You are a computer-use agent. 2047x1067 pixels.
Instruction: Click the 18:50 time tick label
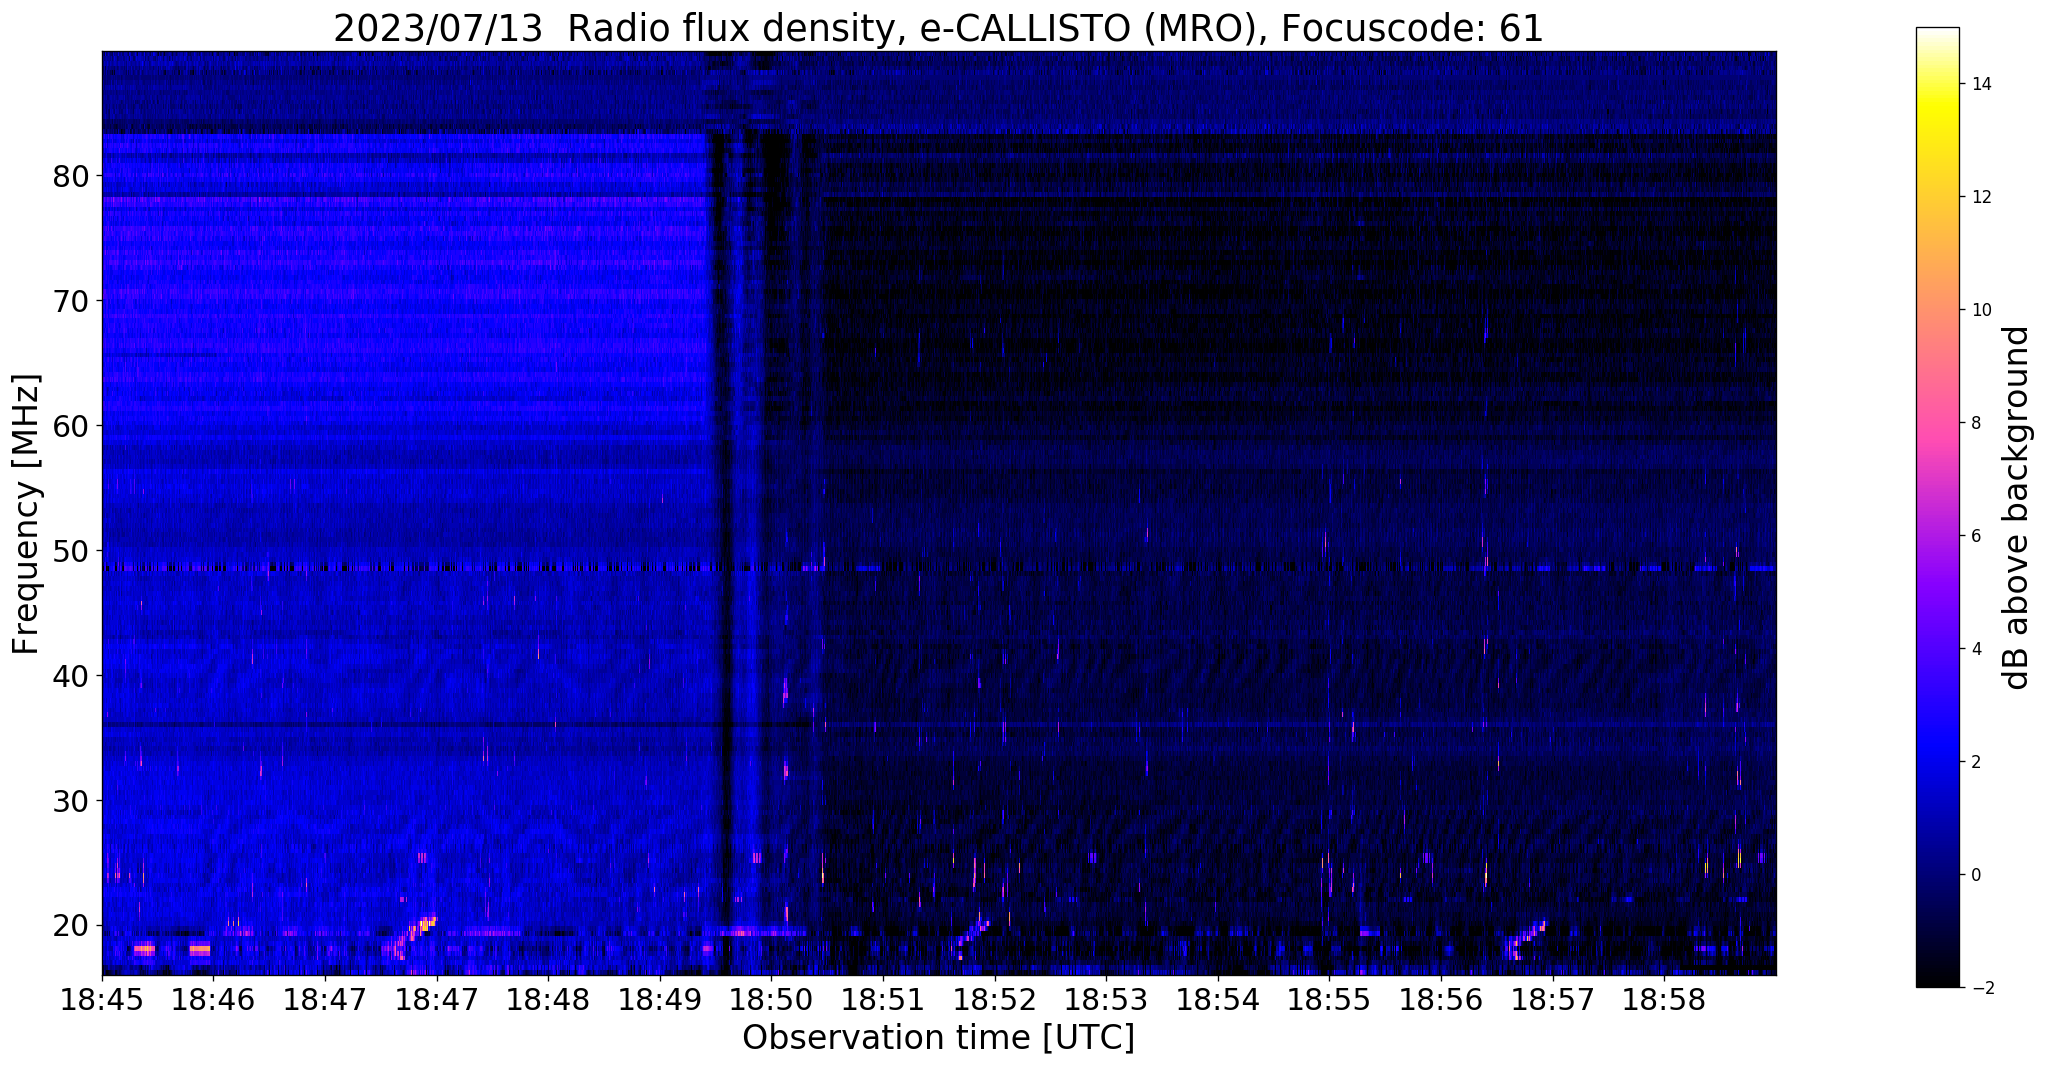tap(771, 999)
